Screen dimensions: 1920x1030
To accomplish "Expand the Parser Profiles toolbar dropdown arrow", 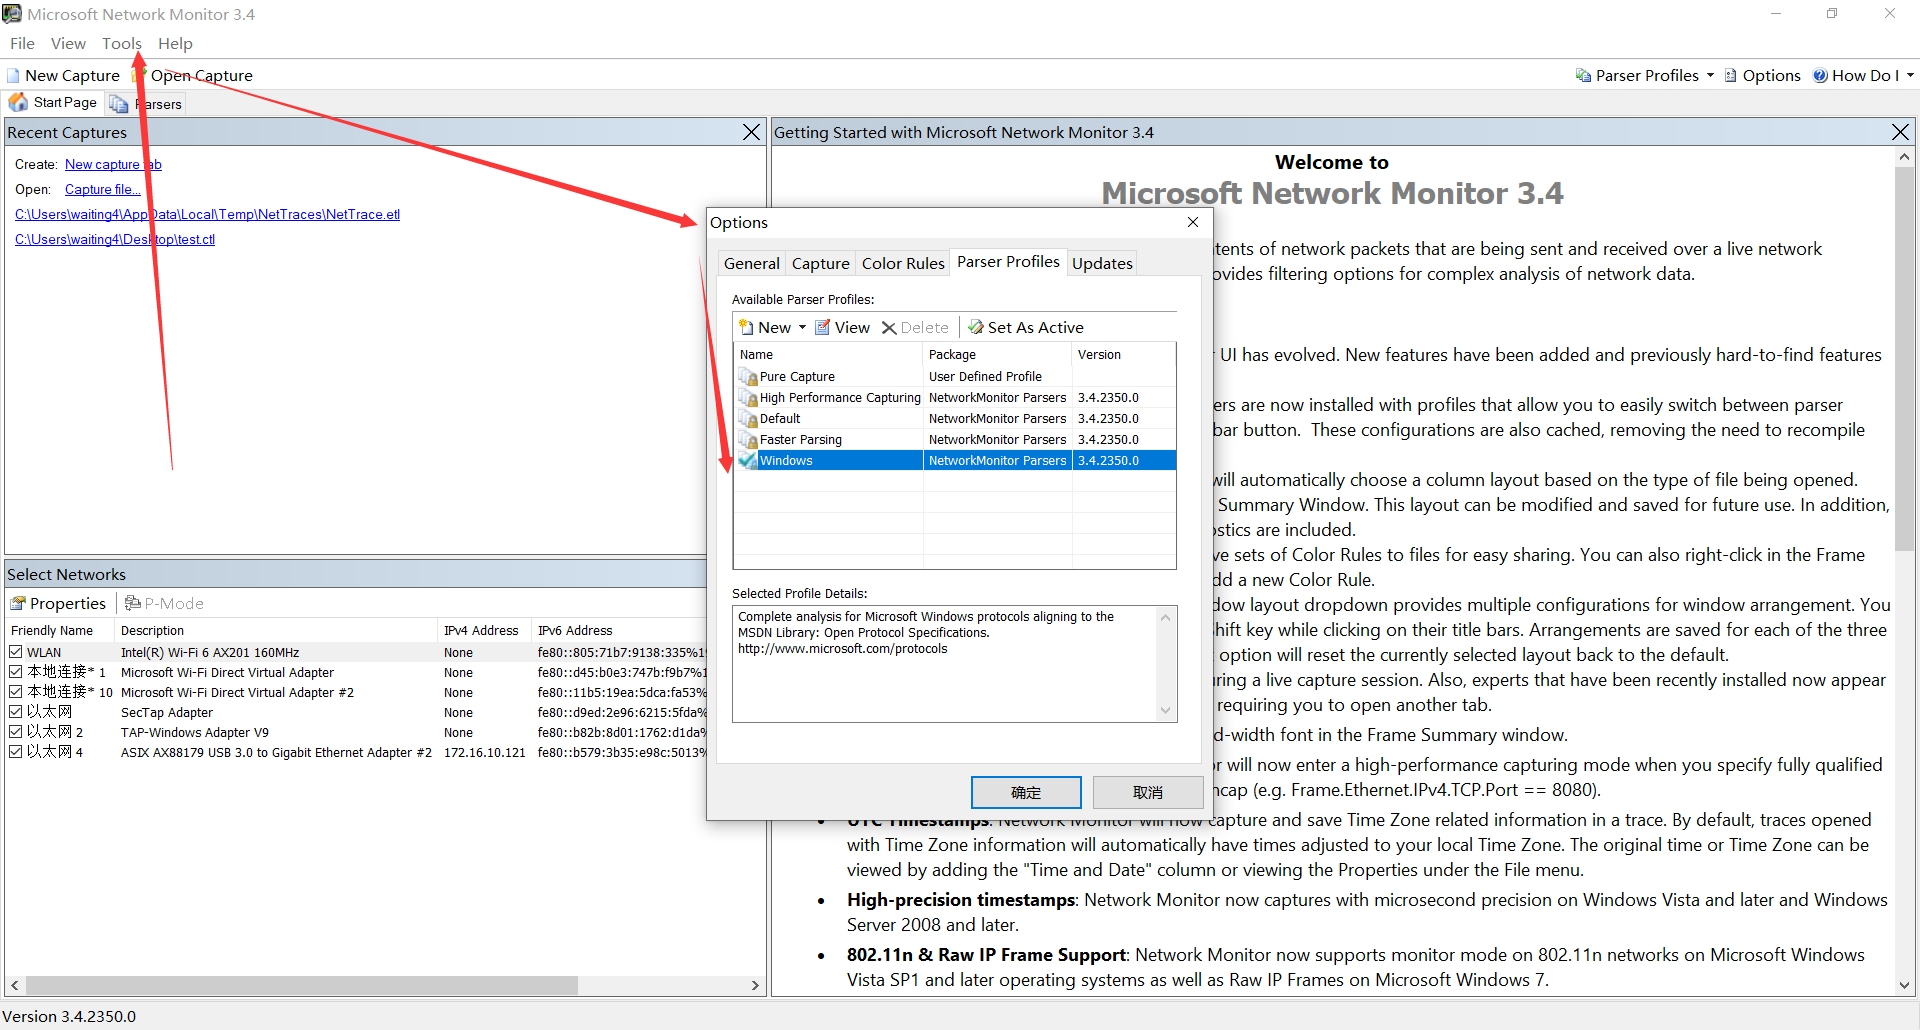I will pyautogui.click(x=1710, y=76).
